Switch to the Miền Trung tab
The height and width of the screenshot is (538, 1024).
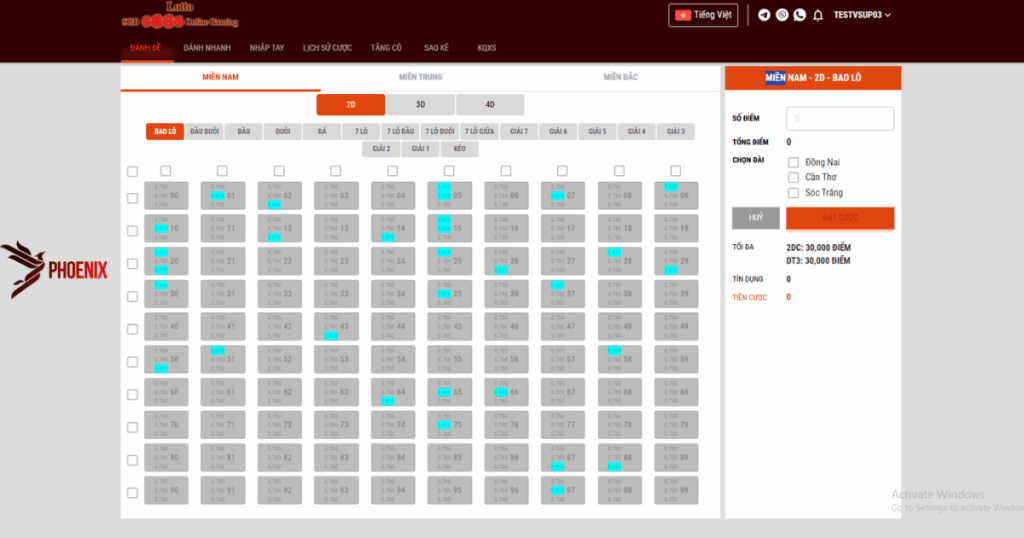click(420, 77)
